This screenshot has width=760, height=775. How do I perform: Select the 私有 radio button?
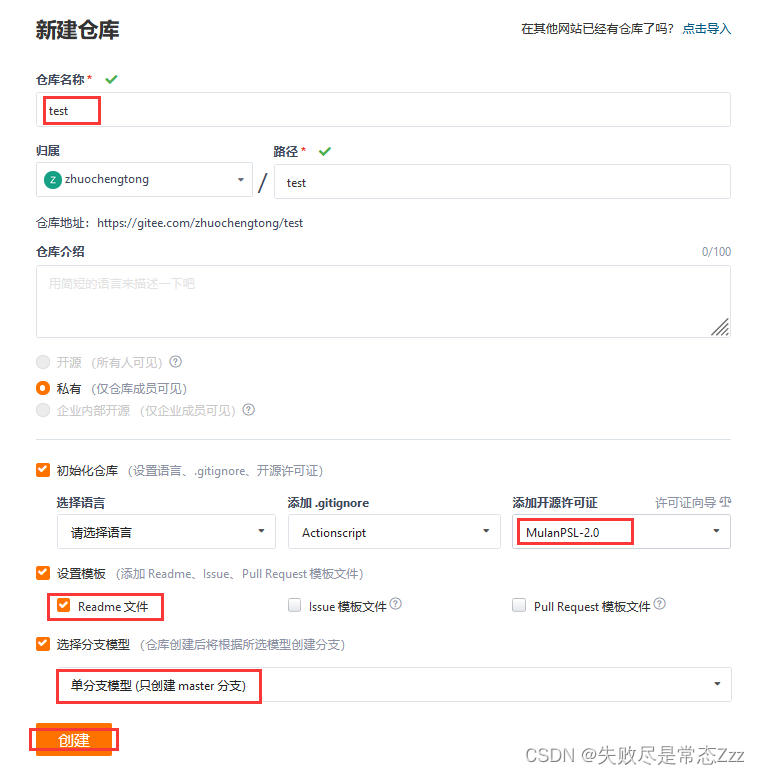point(43,388)
